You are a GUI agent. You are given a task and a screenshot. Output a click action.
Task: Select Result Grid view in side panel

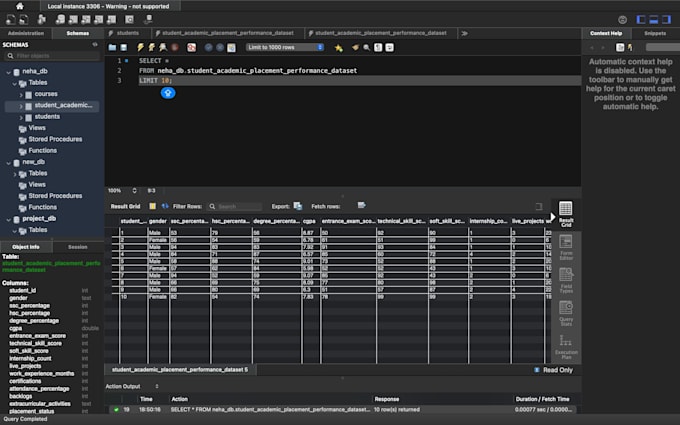pyautogui.click(x=566, y=214)
